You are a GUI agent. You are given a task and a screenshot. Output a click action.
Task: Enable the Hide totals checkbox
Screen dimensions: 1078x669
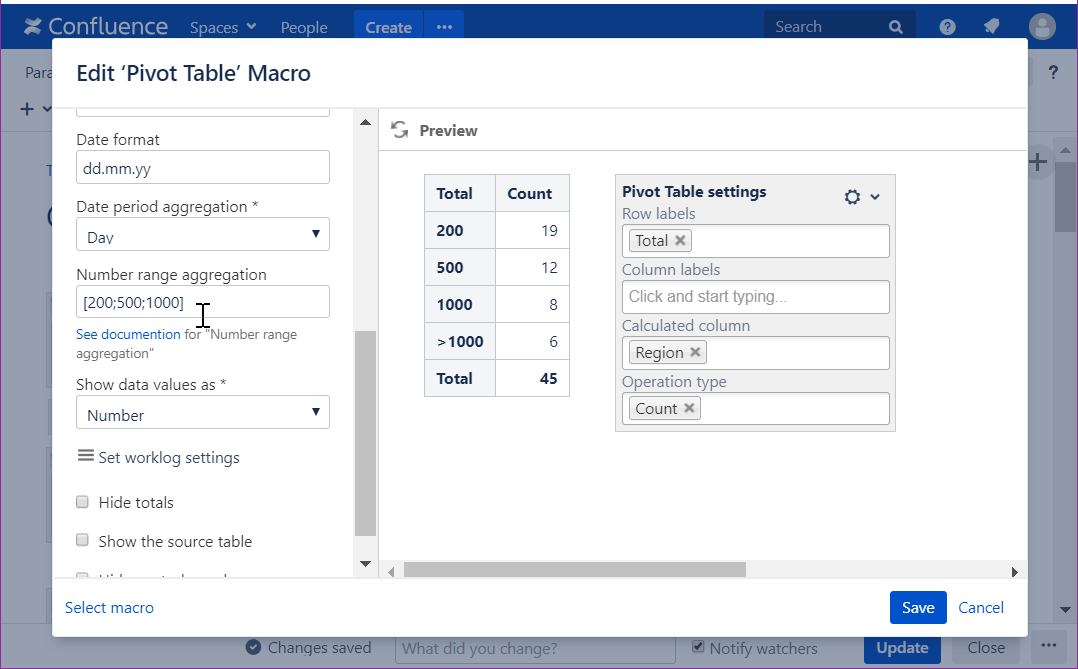click(x=83, y=502)
